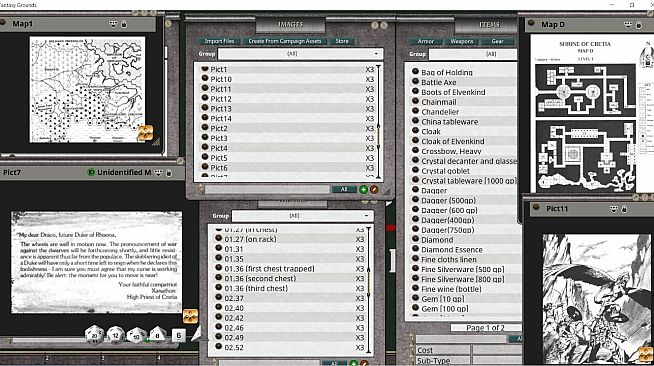This screenshot has width=654, height=366.
Task: Open the Pict1 link icon in Images list
Action: [x=205, y=69]
